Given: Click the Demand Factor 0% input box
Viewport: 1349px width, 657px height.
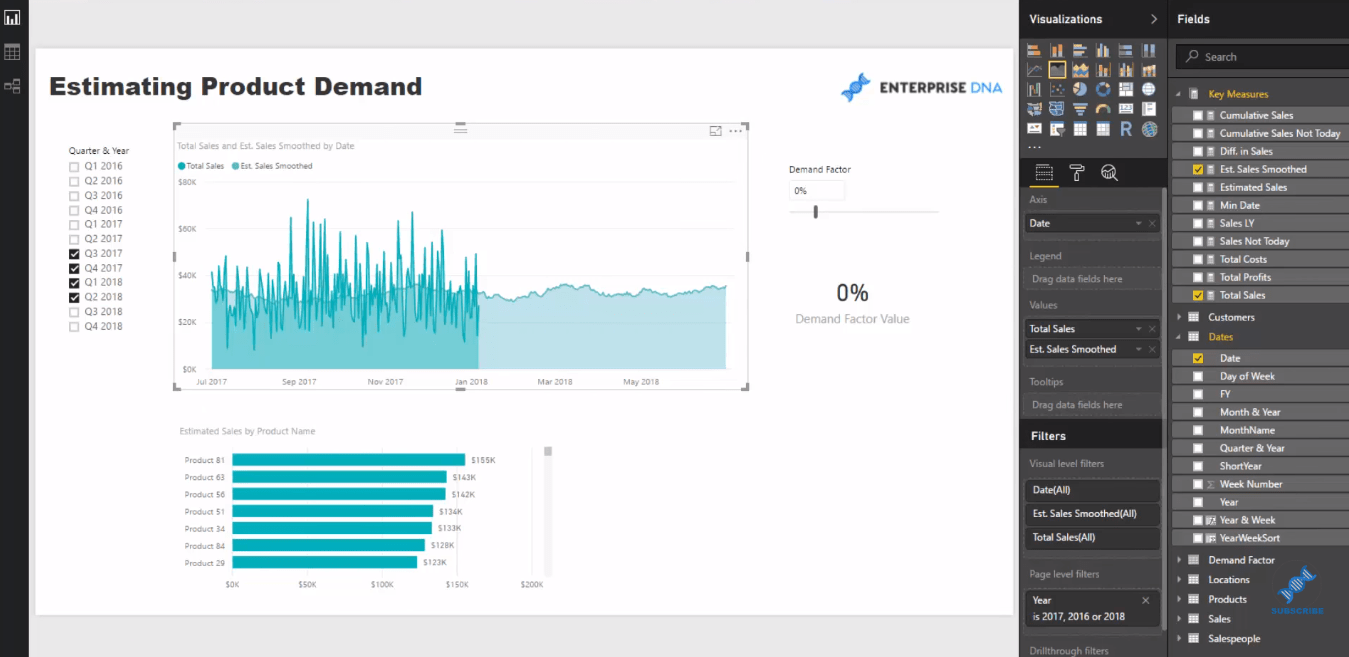Looking at the screenshot, I should point(817,191).
